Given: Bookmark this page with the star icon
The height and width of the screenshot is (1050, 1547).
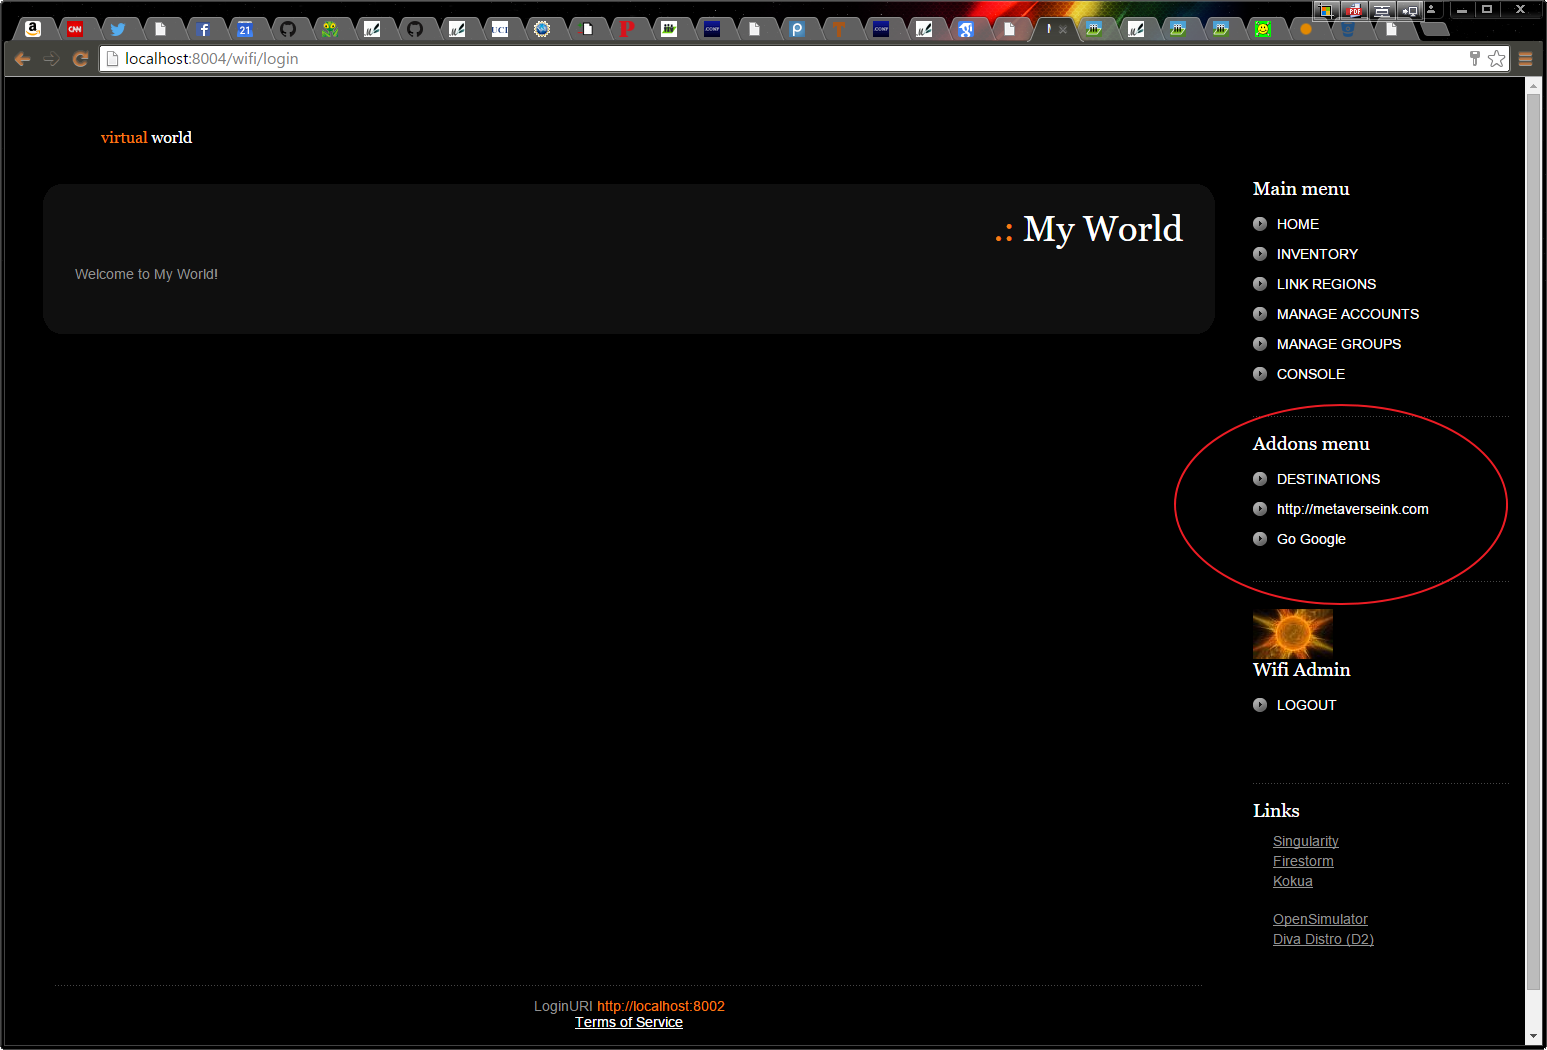Looking at the screenshot, I should coord(1496,59).
